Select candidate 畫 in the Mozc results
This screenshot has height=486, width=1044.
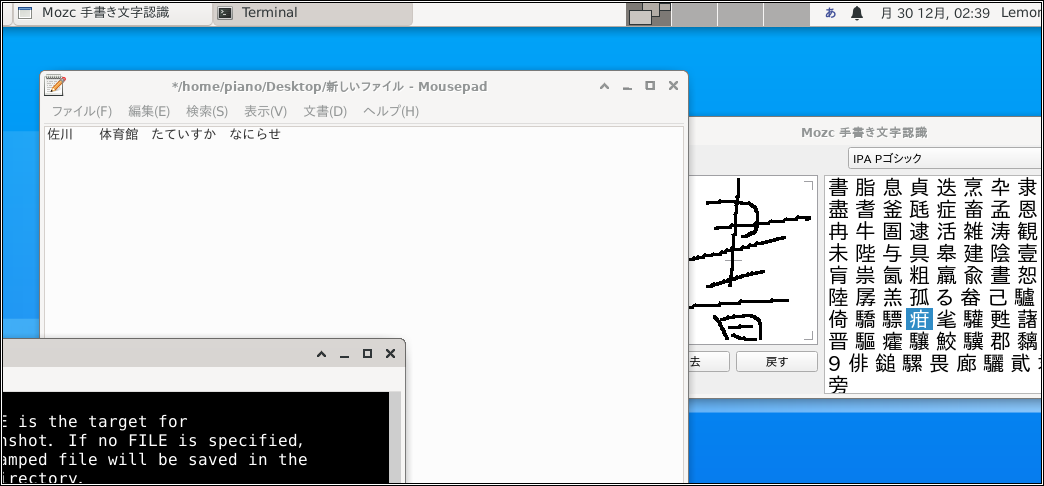1000,276
